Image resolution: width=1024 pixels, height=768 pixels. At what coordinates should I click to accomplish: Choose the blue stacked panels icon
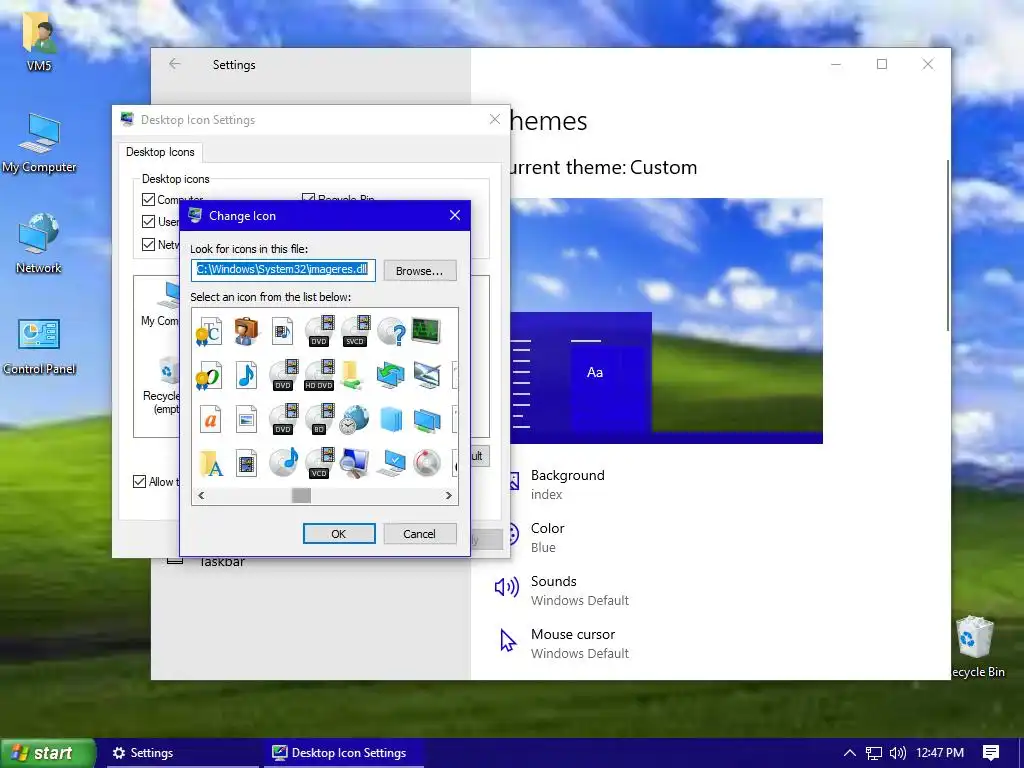click(x=391, y=419)
